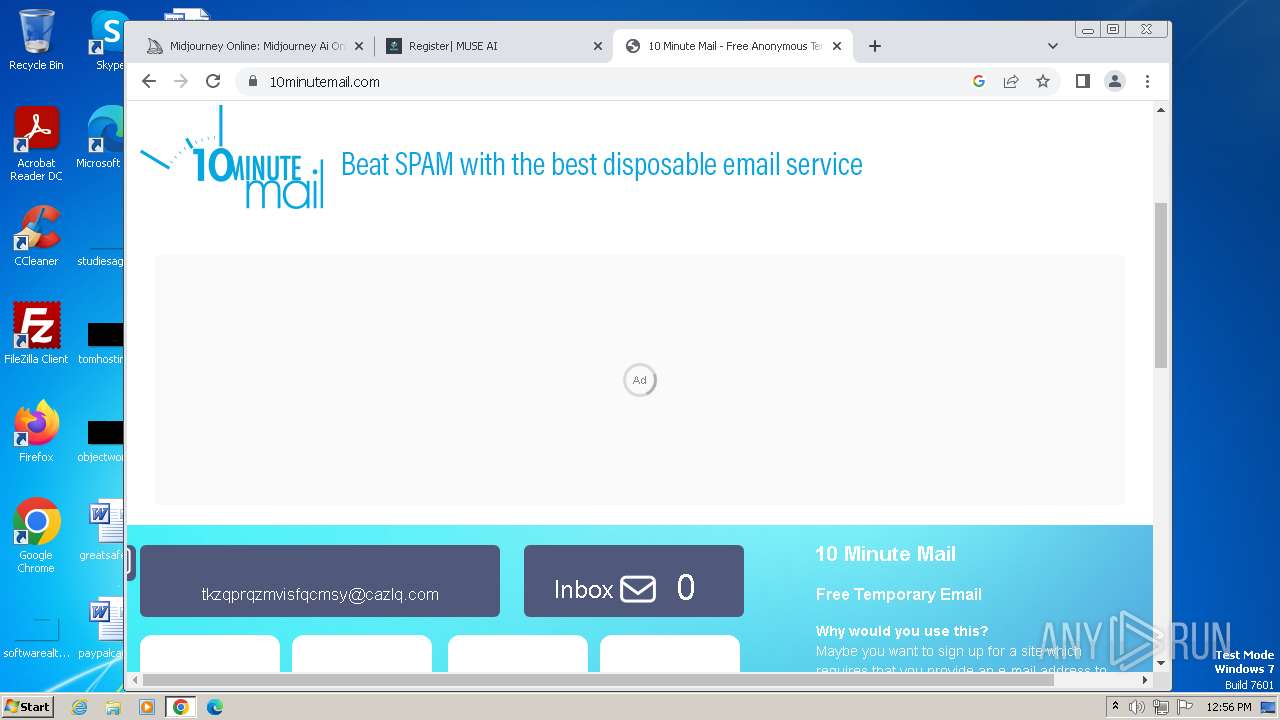The height and width of the screenshot is (720, 1280).
Task: Go back with Chrome's back arrow
Action: (149, 82)
